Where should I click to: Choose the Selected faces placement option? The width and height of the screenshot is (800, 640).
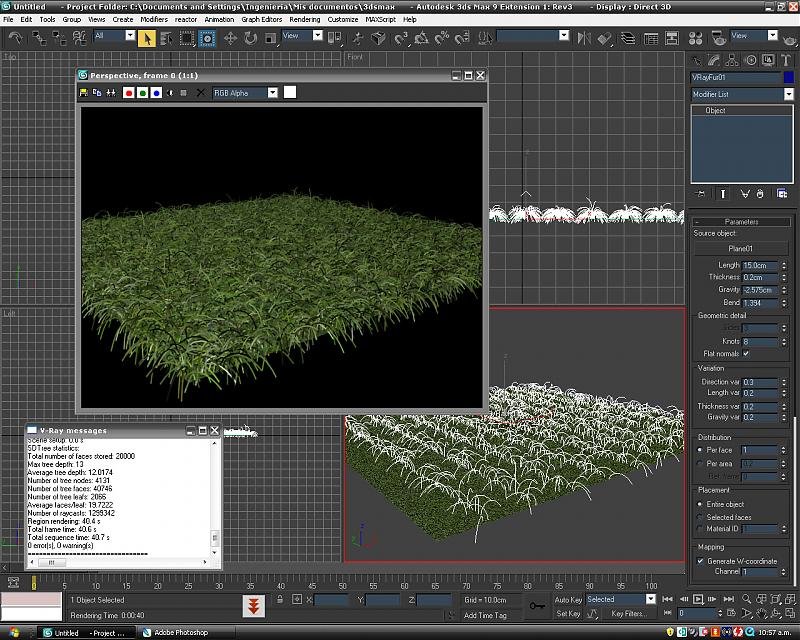point(699,516)
